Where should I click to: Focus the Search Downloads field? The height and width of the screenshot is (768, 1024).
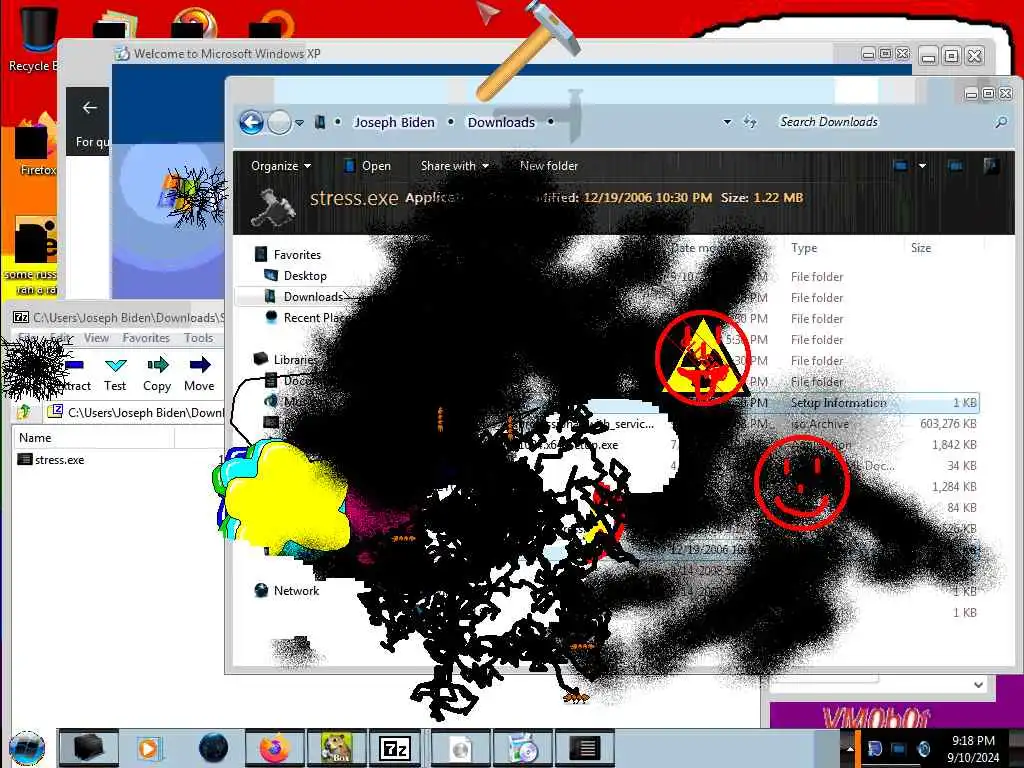[882, 122]
